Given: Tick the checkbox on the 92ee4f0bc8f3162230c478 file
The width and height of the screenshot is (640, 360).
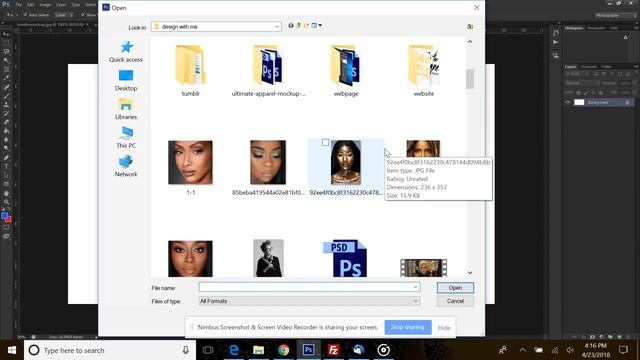Looking at the screenshot, I should [325, 142].
